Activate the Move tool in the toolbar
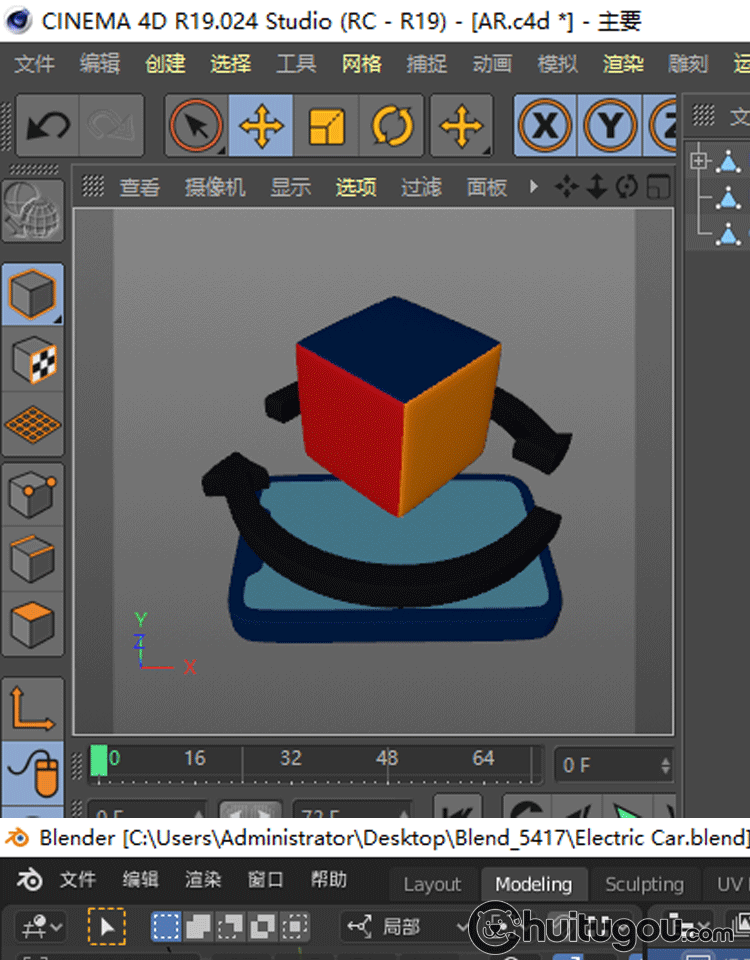 point(261,126)
